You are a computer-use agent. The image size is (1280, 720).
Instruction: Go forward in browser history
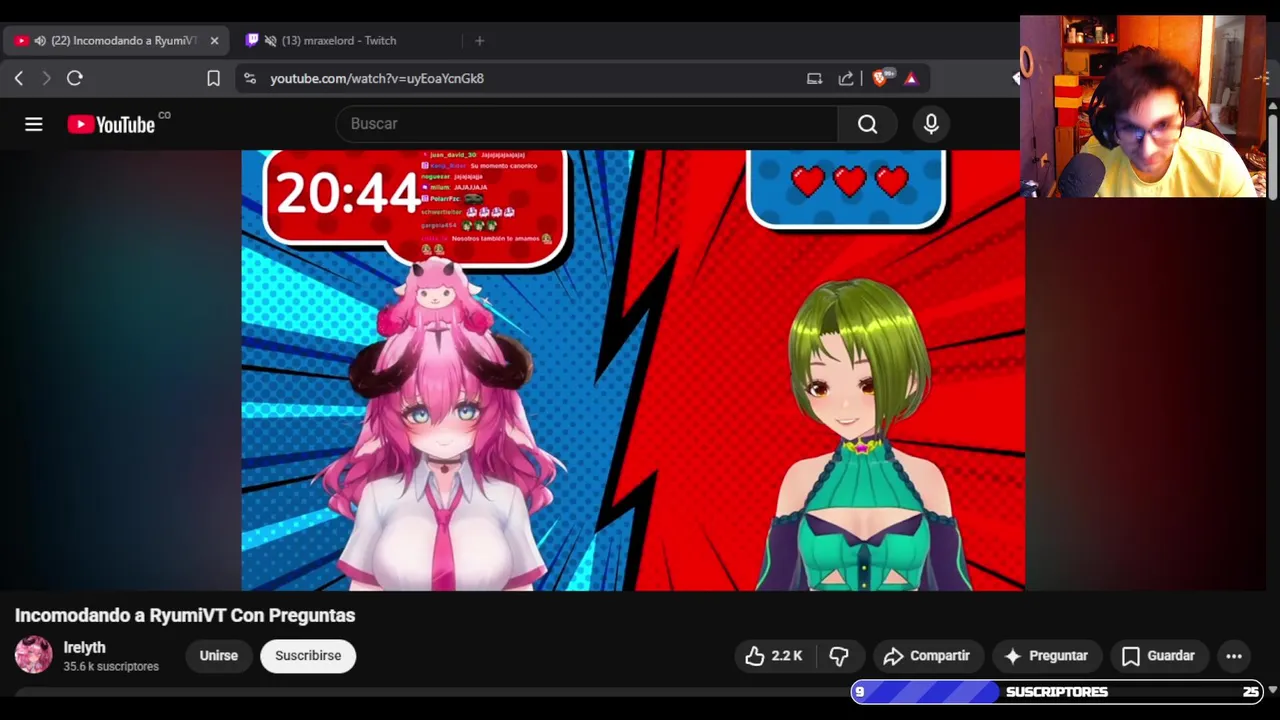pos(46,78)
